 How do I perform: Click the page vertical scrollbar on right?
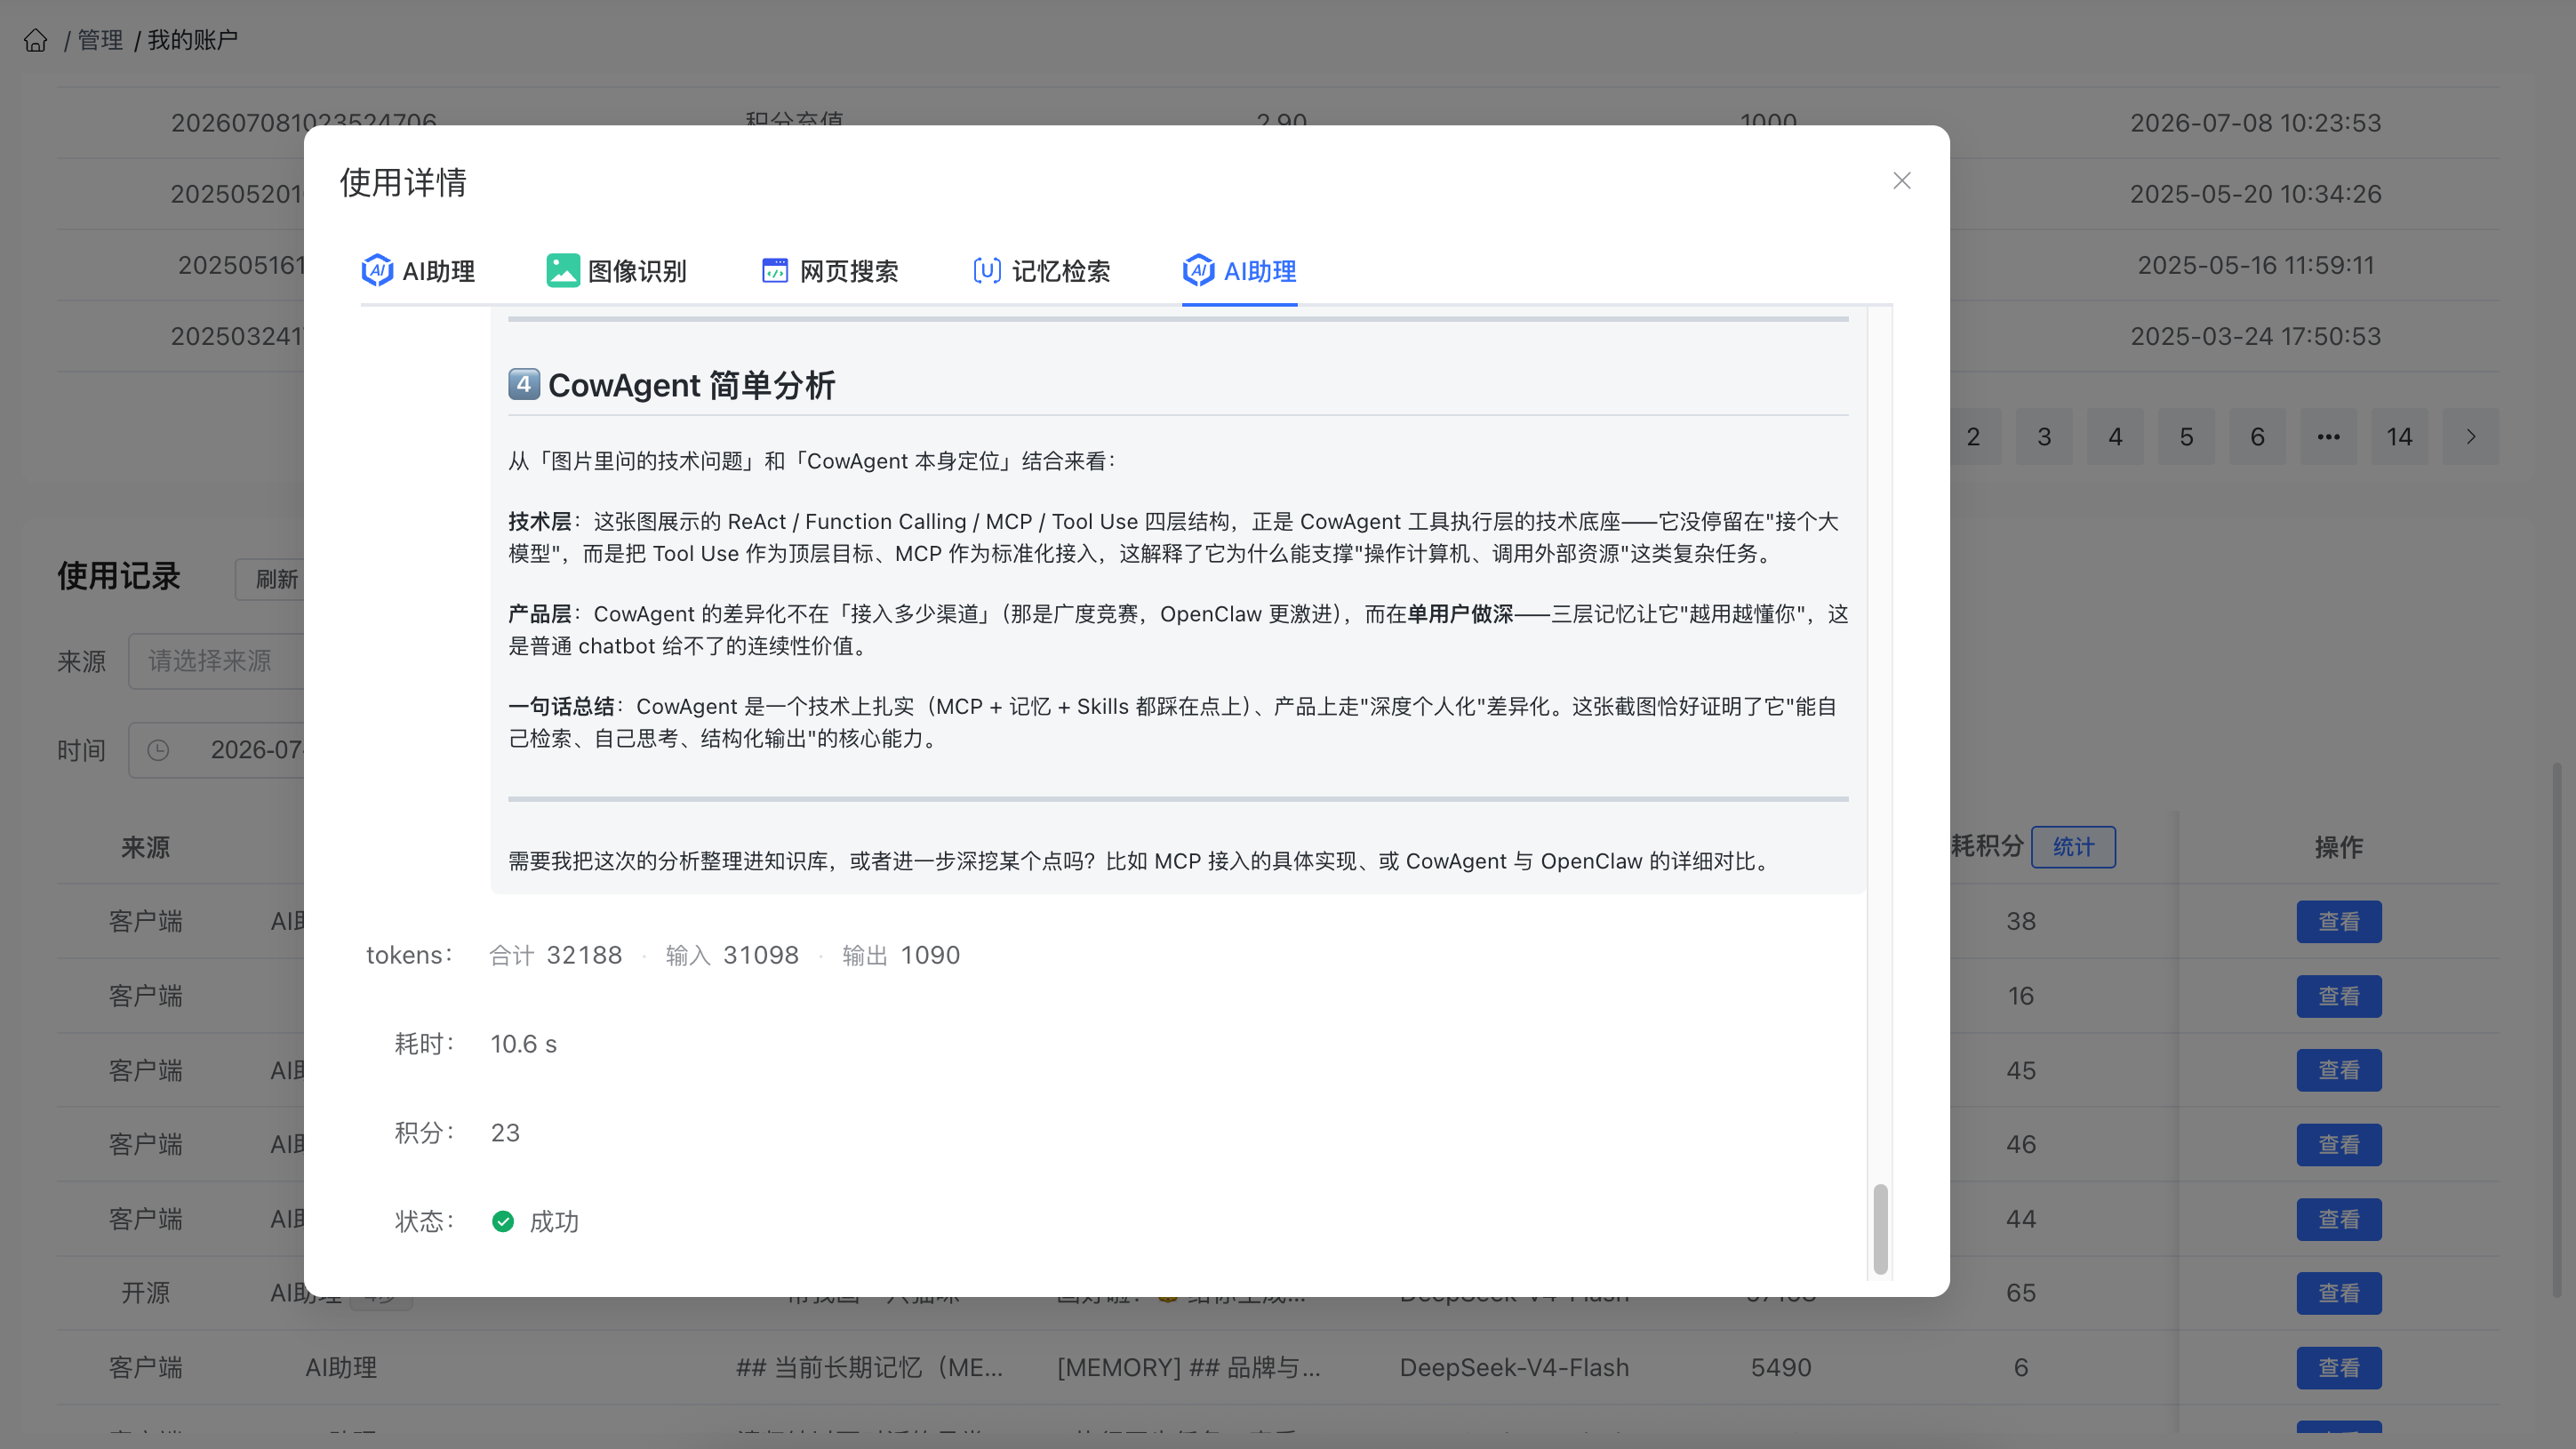[x=2556, y=1030]
